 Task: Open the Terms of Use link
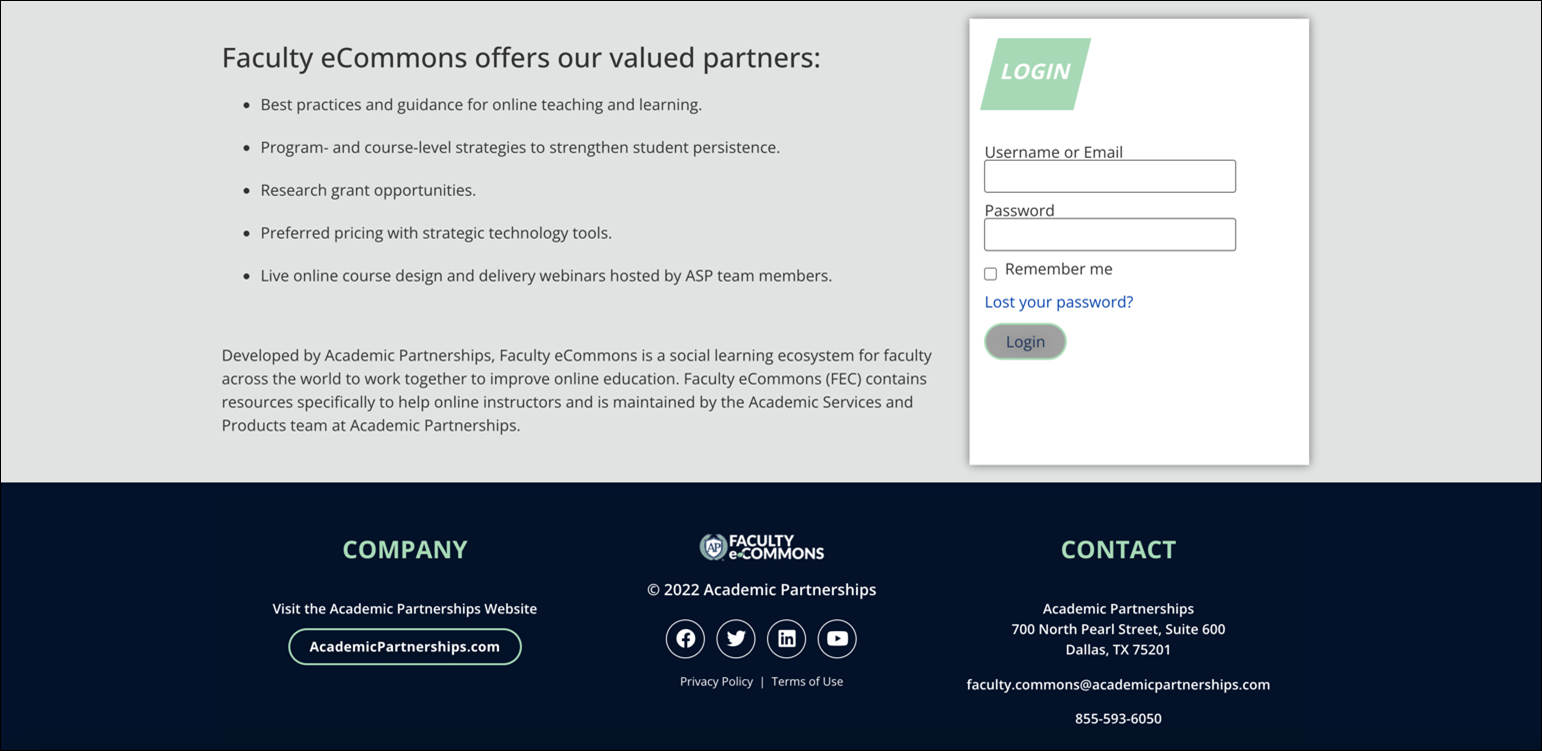coord(807,682)
